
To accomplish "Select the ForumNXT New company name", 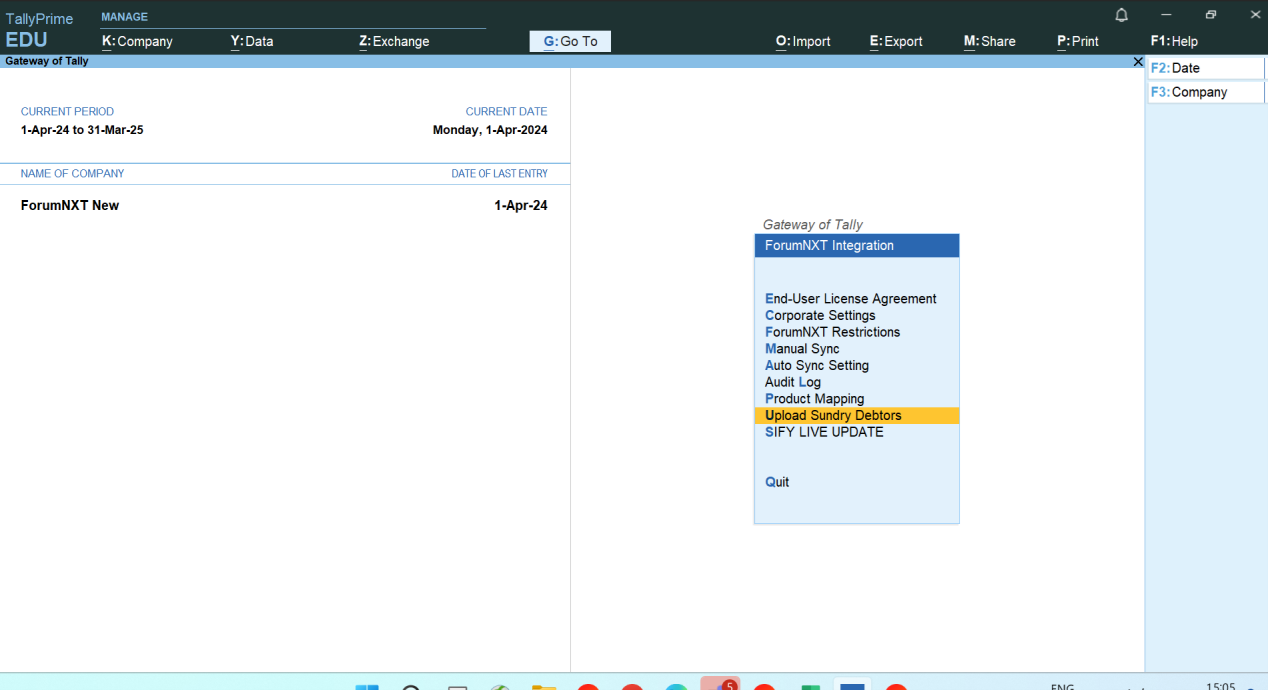I will coord(70,205).
